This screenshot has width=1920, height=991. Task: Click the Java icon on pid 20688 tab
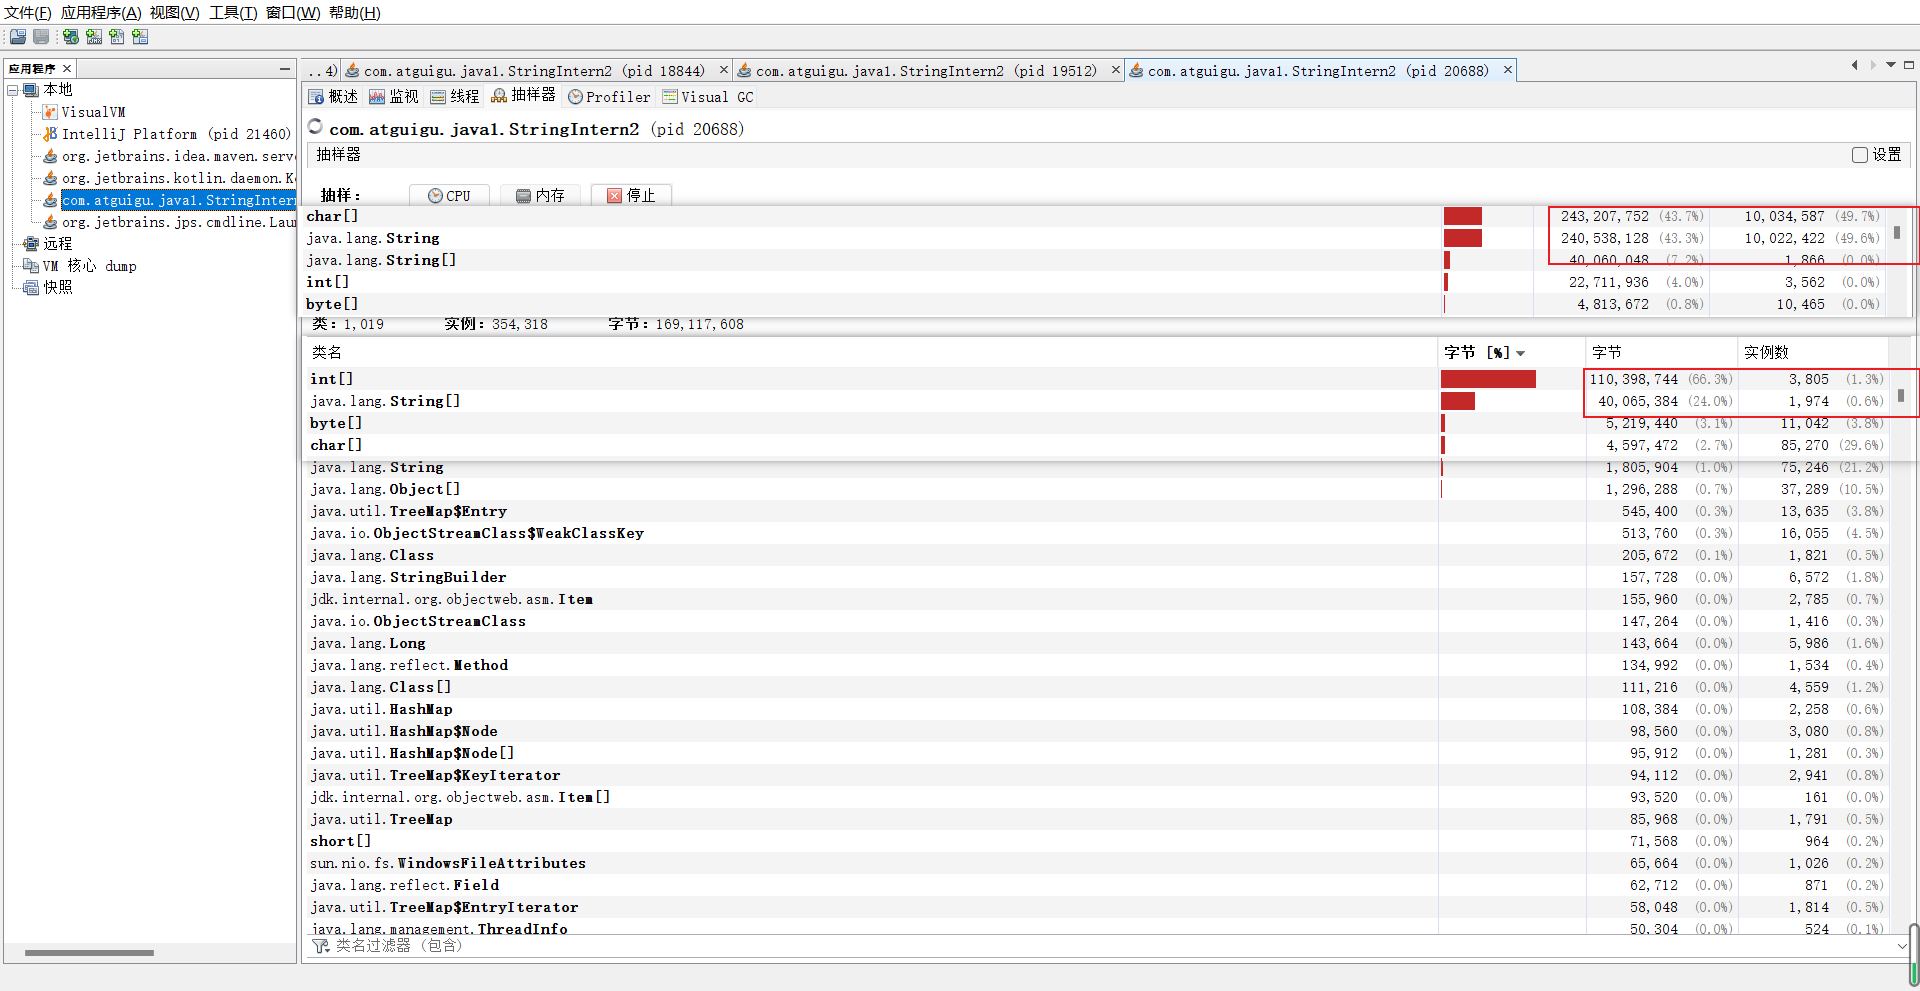[1136, 71]
